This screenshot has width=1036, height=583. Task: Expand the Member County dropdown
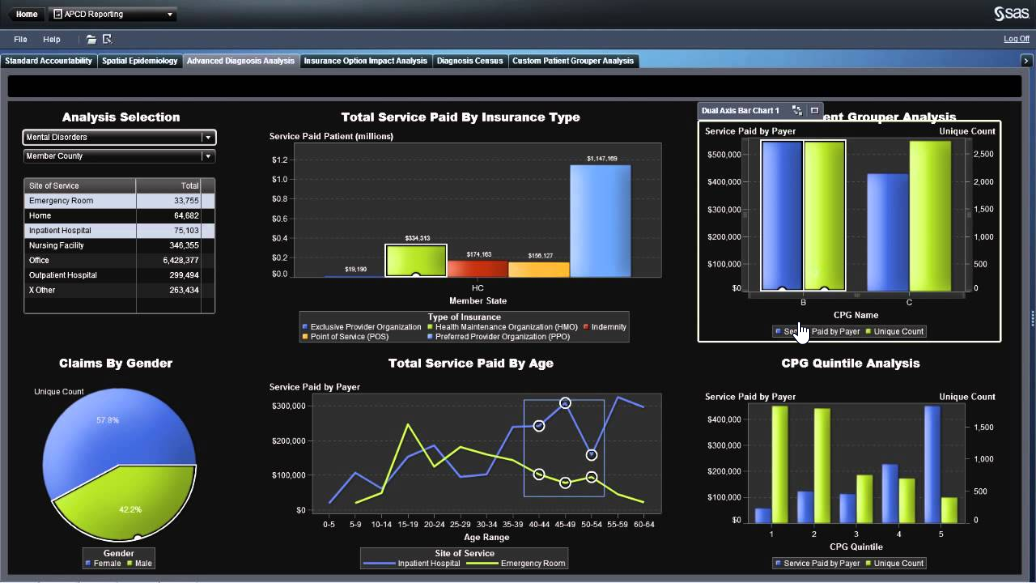[x=208, y=156]
